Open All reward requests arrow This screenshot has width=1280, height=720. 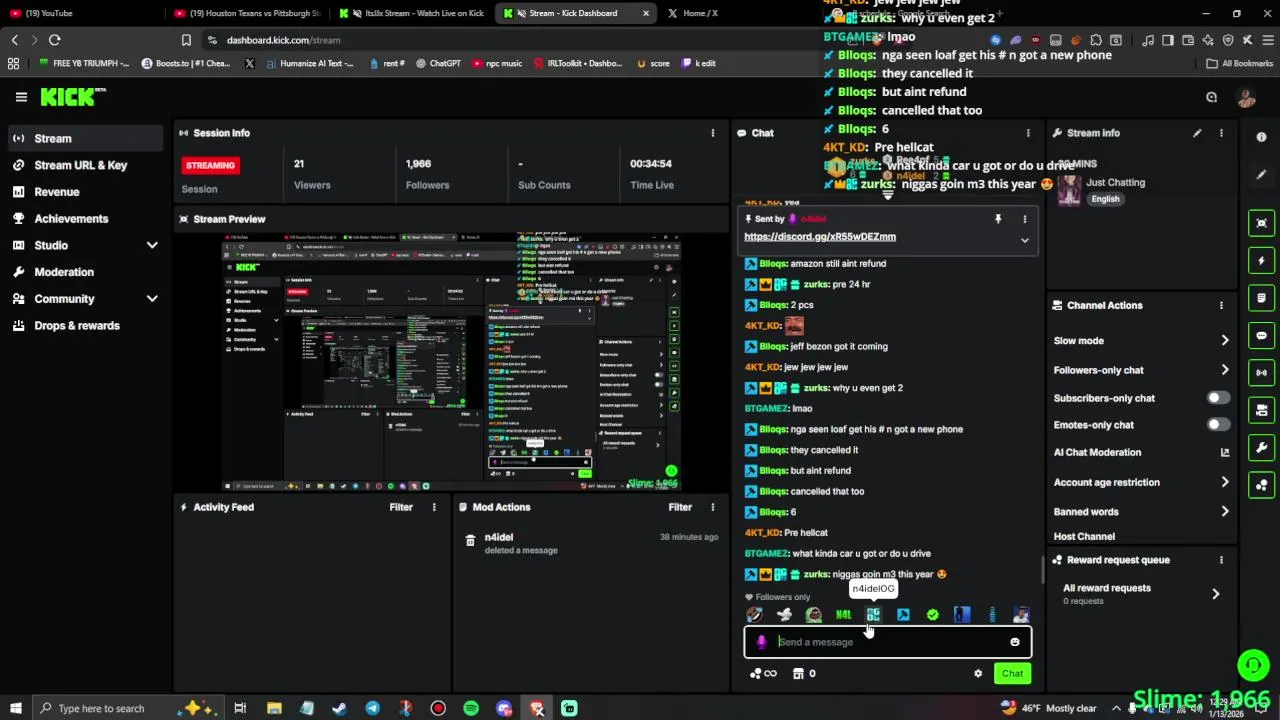tap(1216, 594)
